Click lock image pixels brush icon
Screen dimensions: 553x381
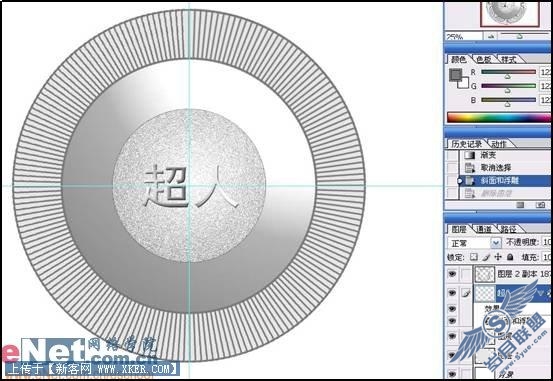point(486,257)
